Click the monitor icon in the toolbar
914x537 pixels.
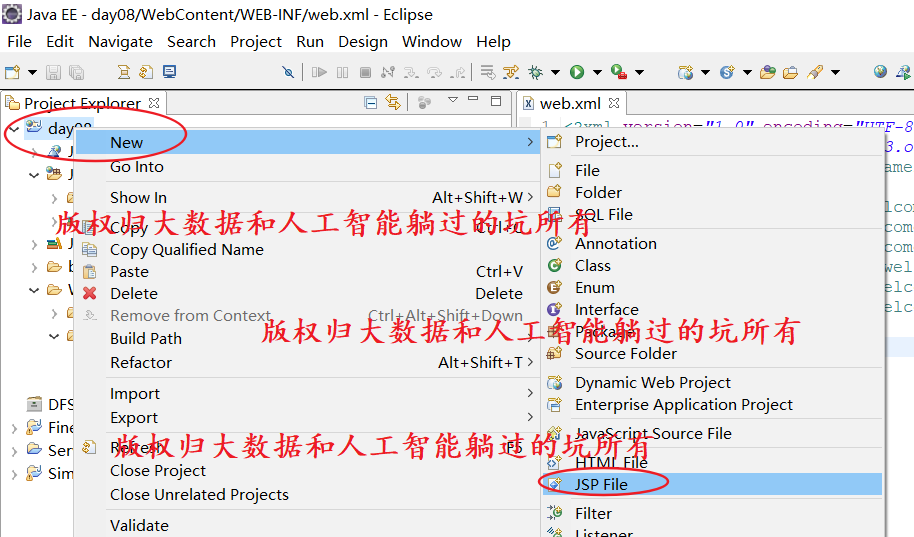point(170,72)
